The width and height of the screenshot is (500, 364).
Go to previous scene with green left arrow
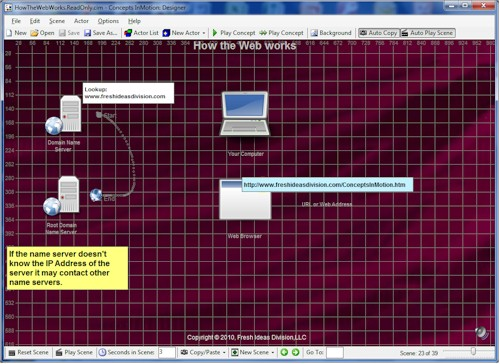pos(284,352)
